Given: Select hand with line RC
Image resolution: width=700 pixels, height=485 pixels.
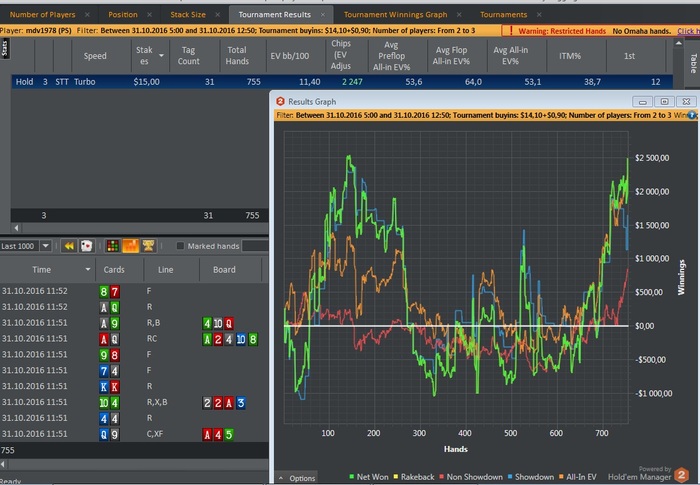Looking at the screenshot, I should coord(134,339).
